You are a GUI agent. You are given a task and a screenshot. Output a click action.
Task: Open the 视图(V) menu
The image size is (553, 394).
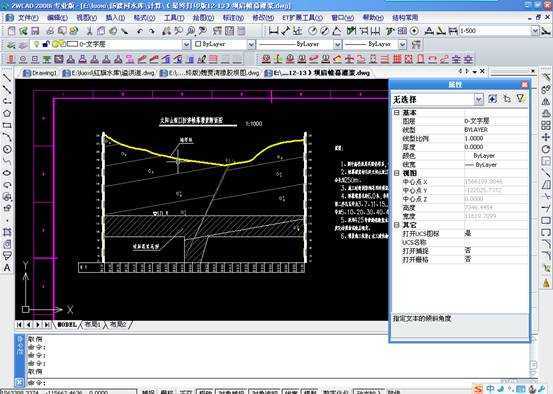(86, 18)
